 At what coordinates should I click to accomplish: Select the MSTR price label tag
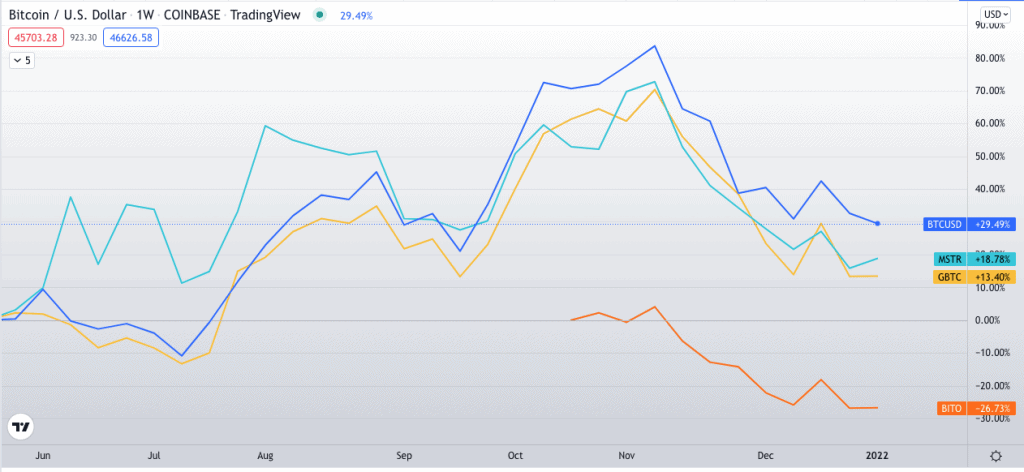coord(949,259)
